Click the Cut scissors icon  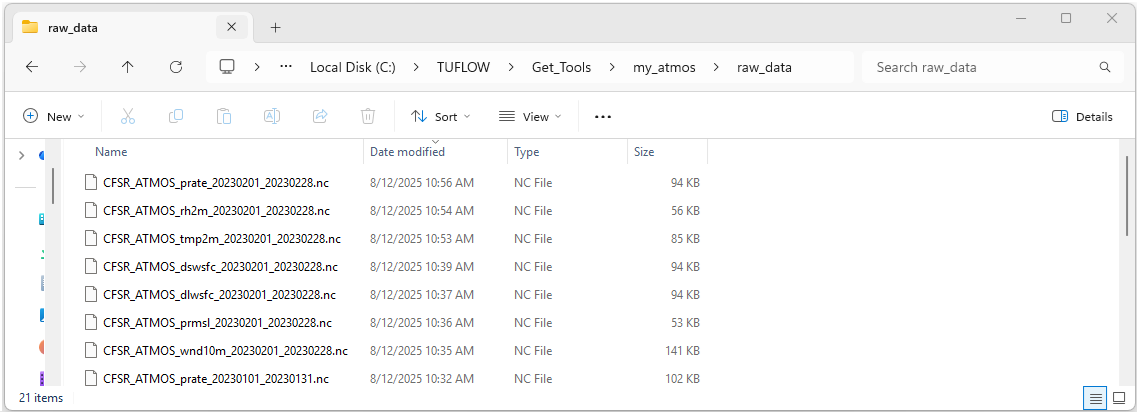click(128, 116)
